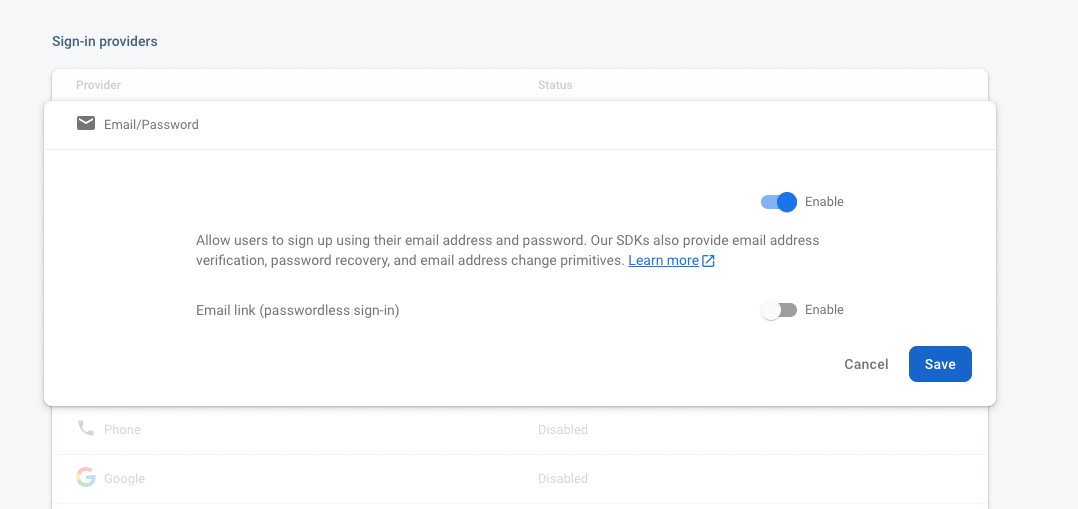Click the Sign-in providers heading
Image resolution: width=1078 pixels, height=509 pixels.
coord(104,41)
